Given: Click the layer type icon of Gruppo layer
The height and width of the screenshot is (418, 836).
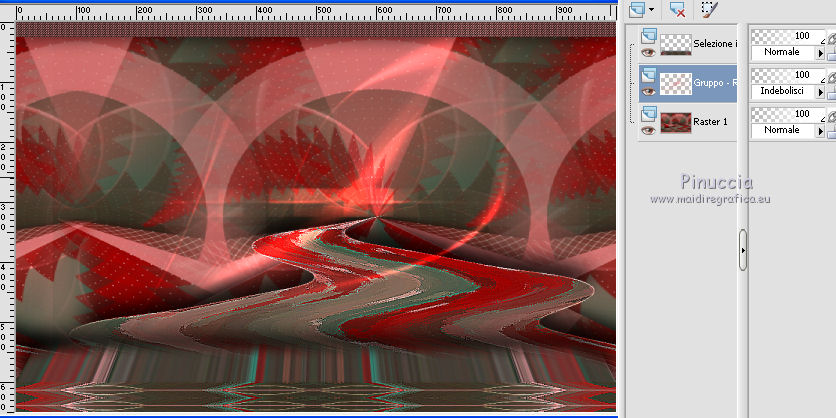Looking at the screenshot, I should click(x=648, y=75).
